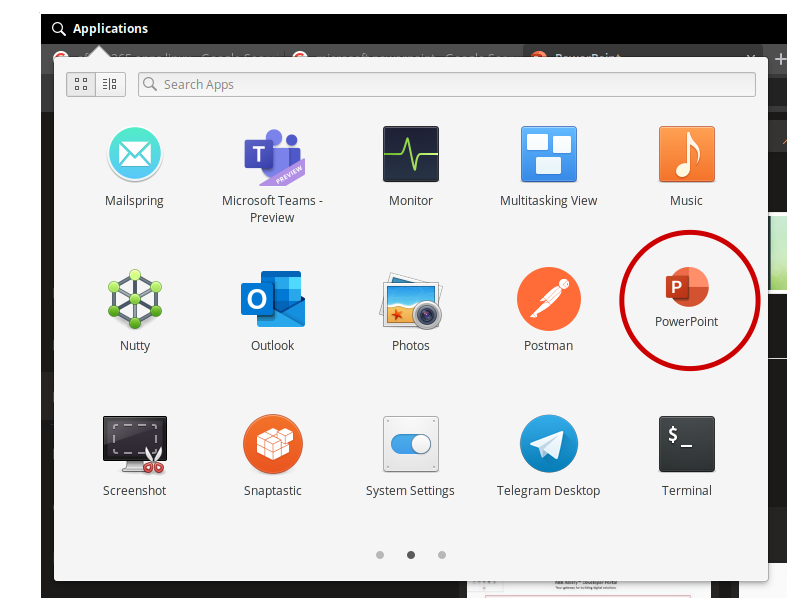Go to the first page of apps
Screen dimensions: 790x601
(x=380, y=555)
